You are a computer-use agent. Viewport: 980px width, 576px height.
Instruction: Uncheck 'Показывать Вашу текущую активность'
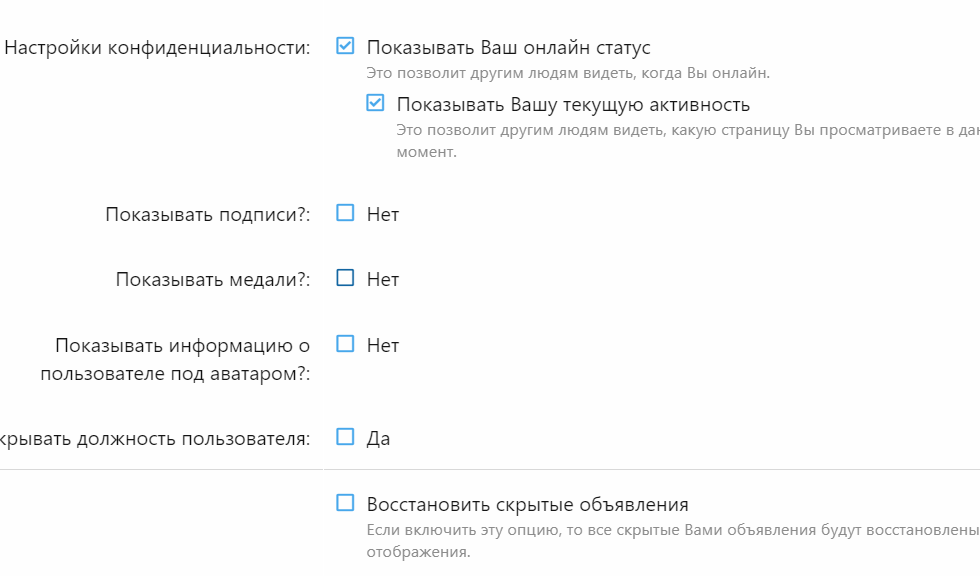tap(374, 102)
